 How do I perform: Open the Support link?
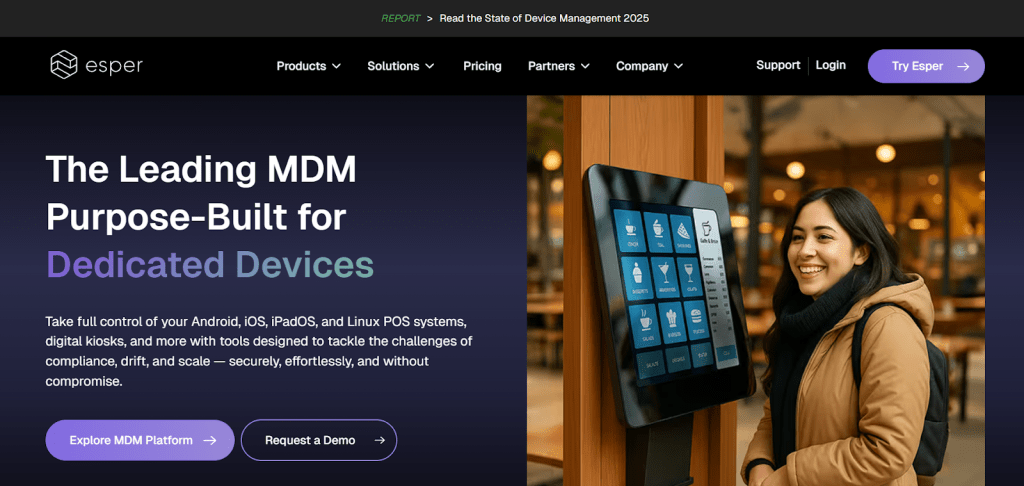pos(778,65)
